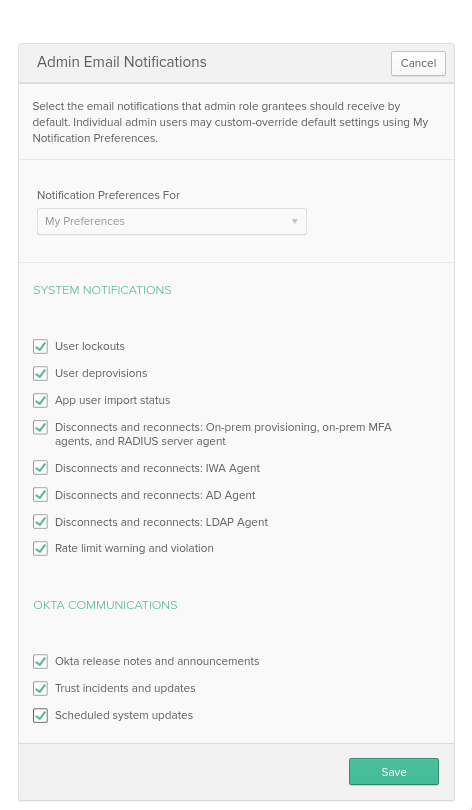Disable LDAP Agent disconnect notifications
This screenshot has height=810, width=472.
pyautogui.click(x=40, y=522)
